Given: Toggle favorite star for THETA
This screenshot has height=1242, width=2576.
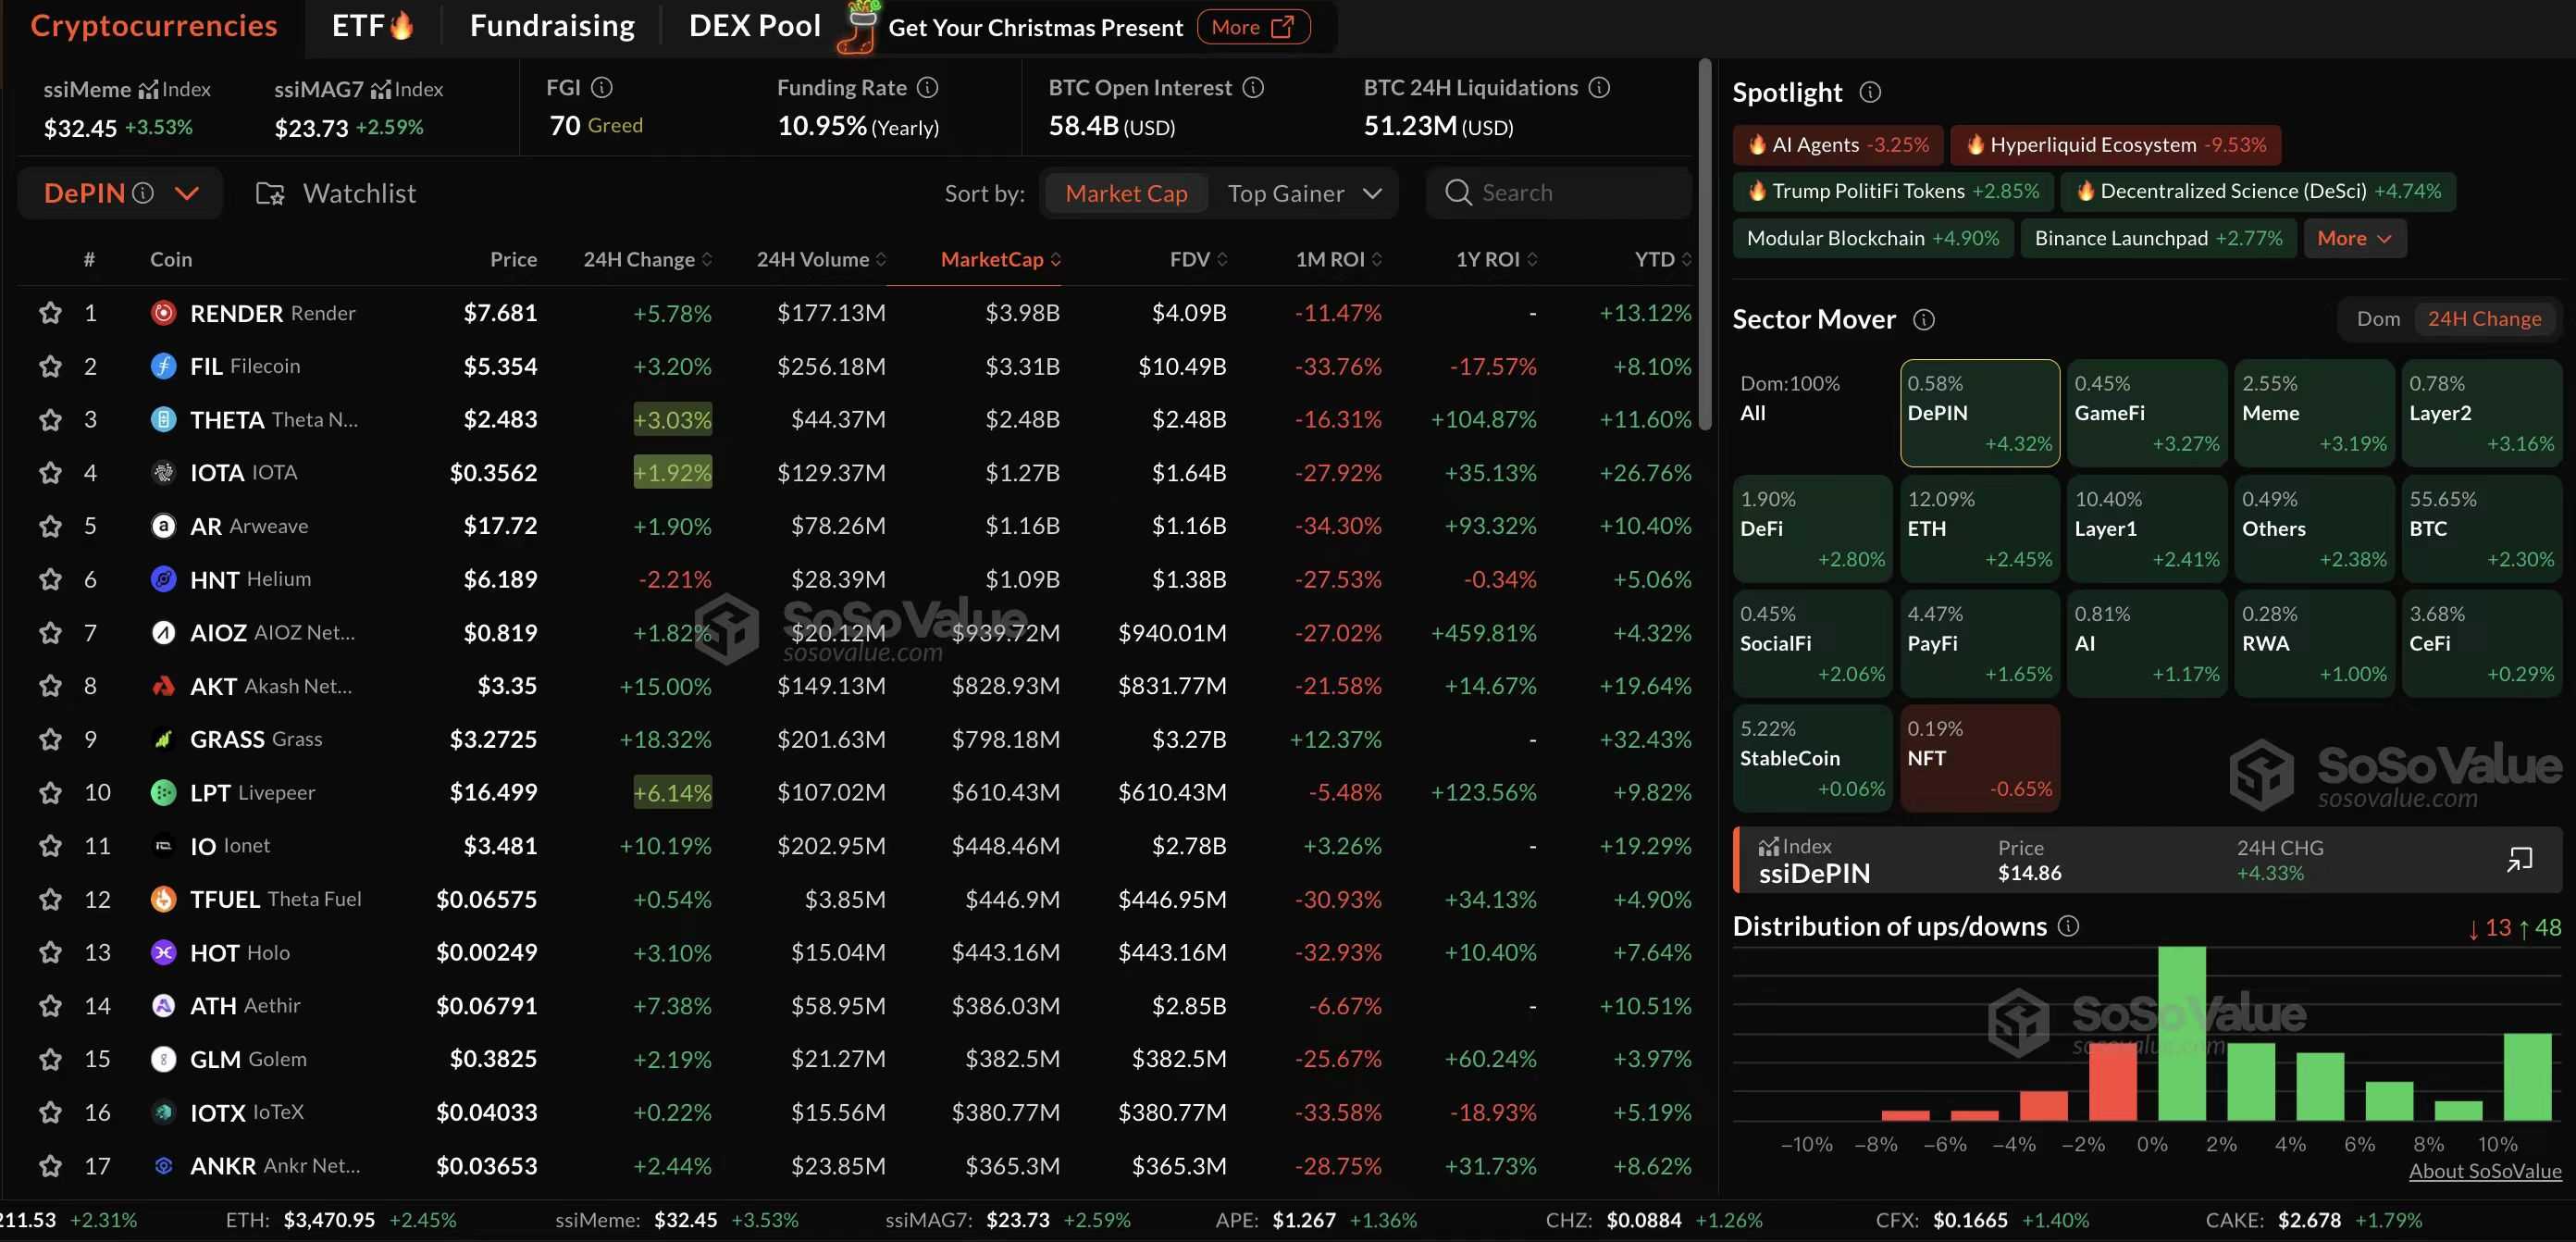Looking at the screenshot, I should point(50,419).
